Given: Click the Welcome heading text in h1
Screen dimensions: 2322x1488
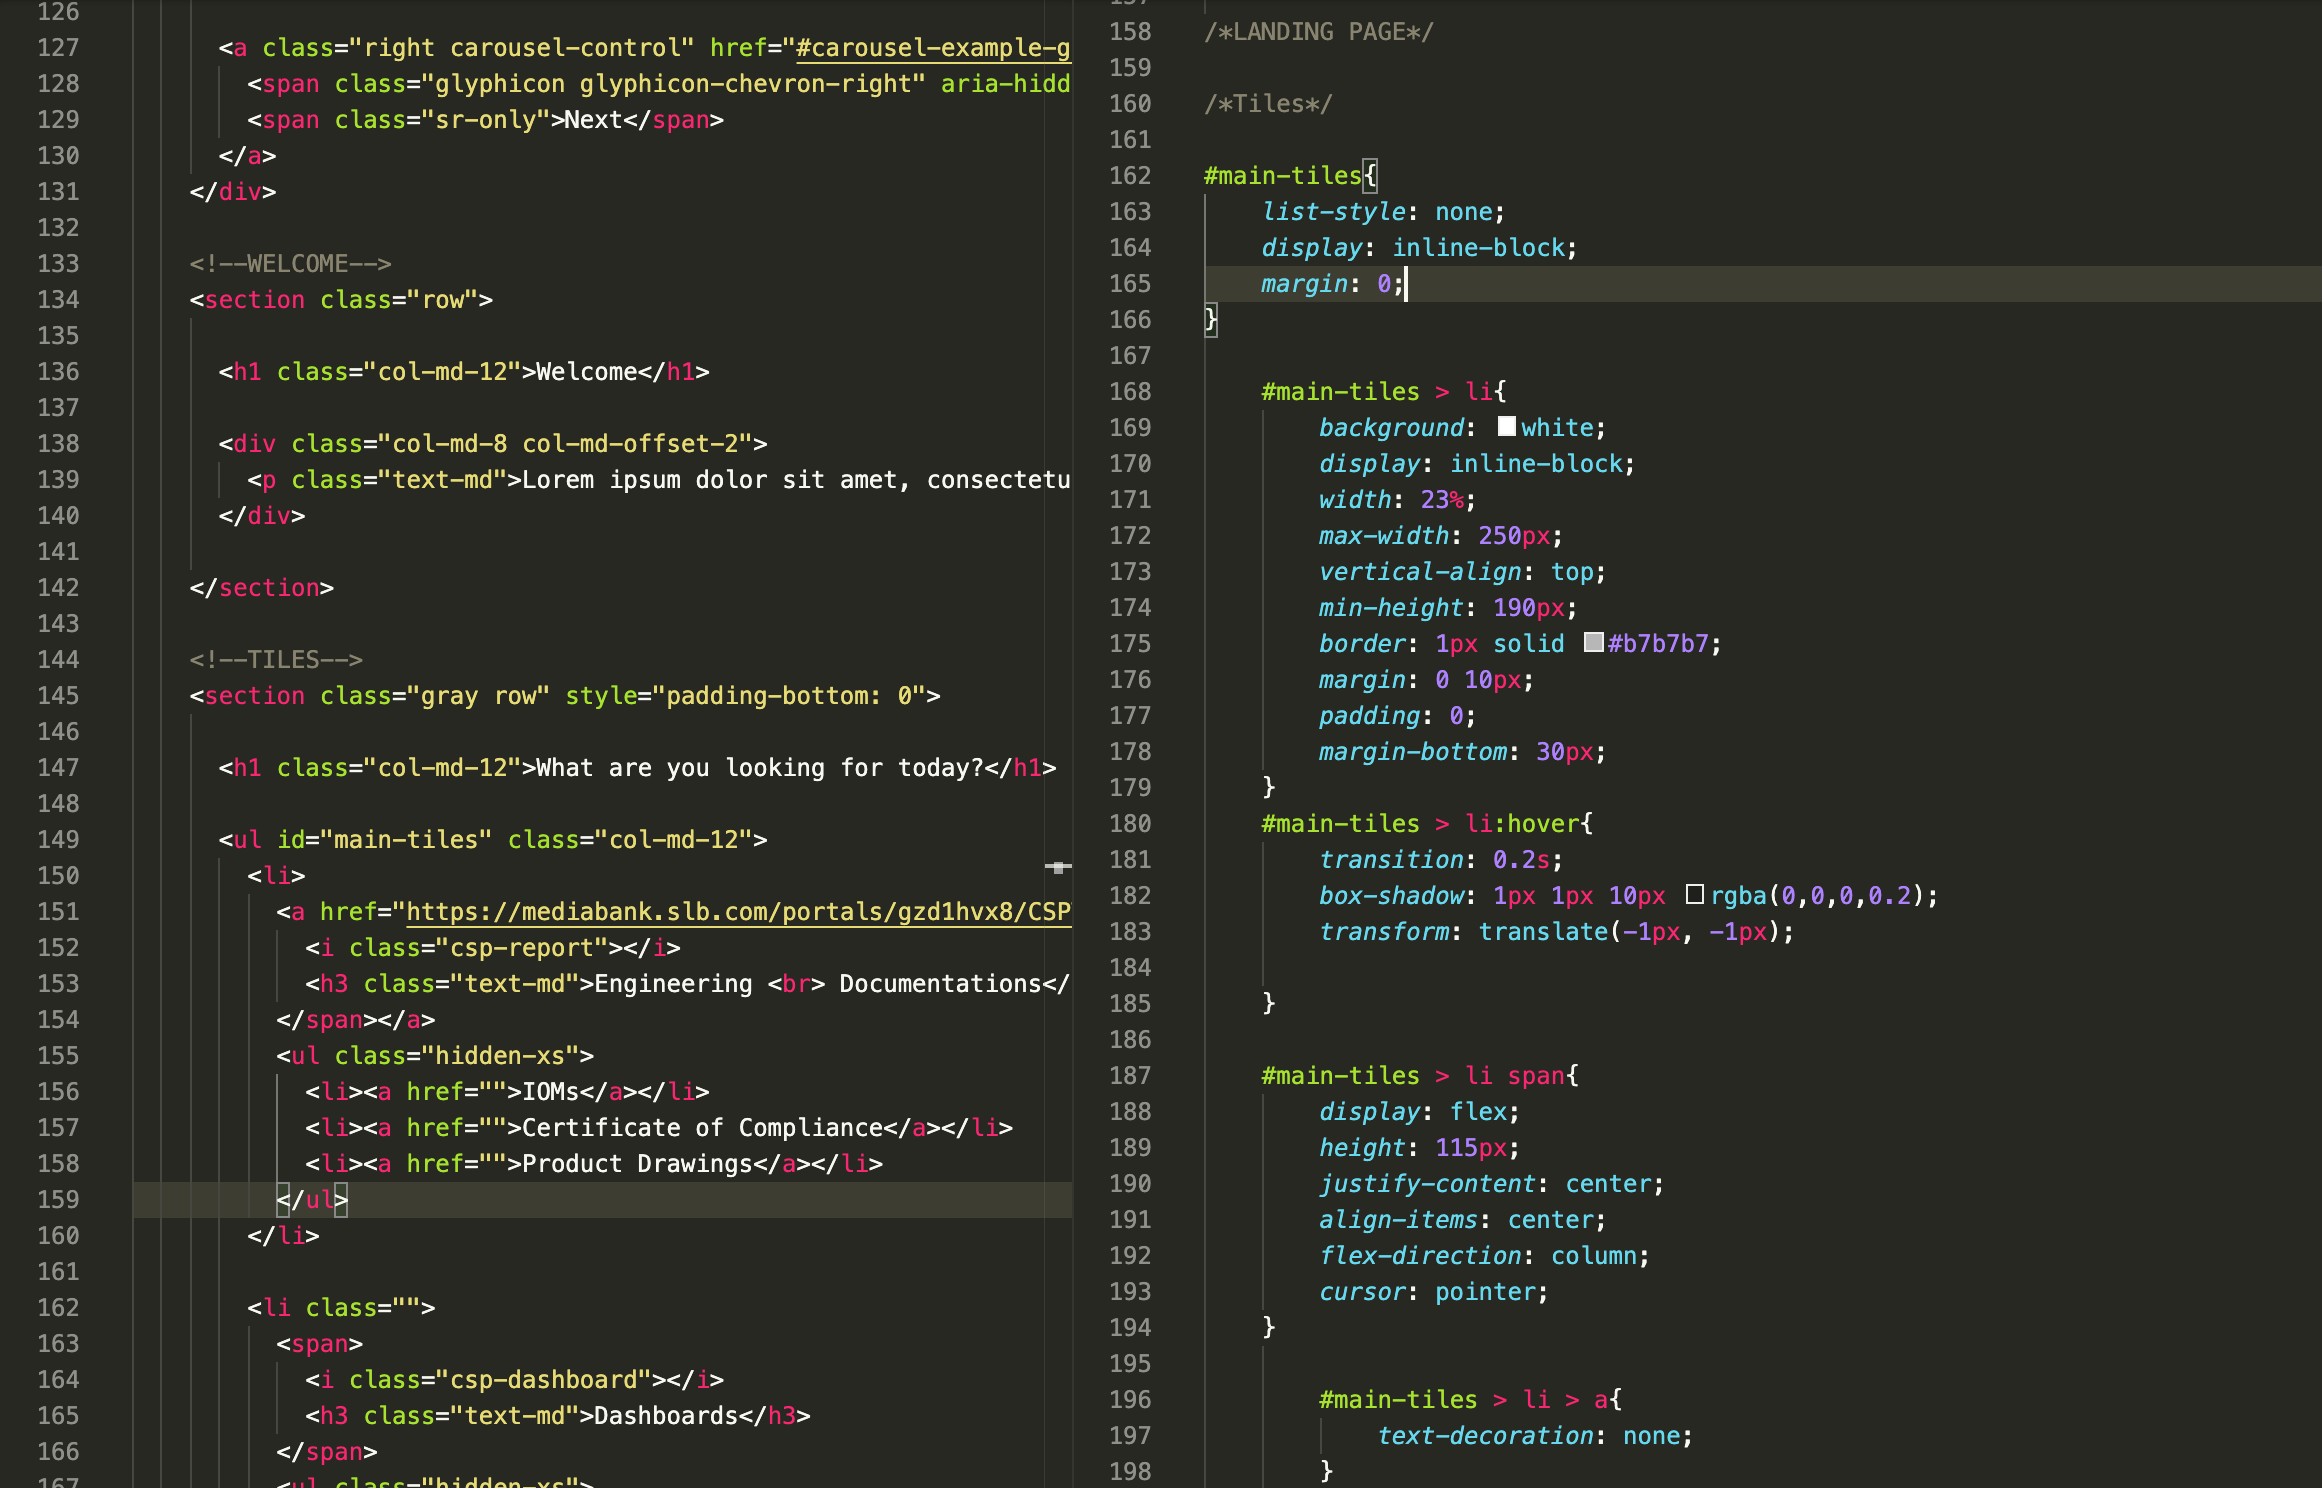Looking at the screenshot, I should pos(587,372).
